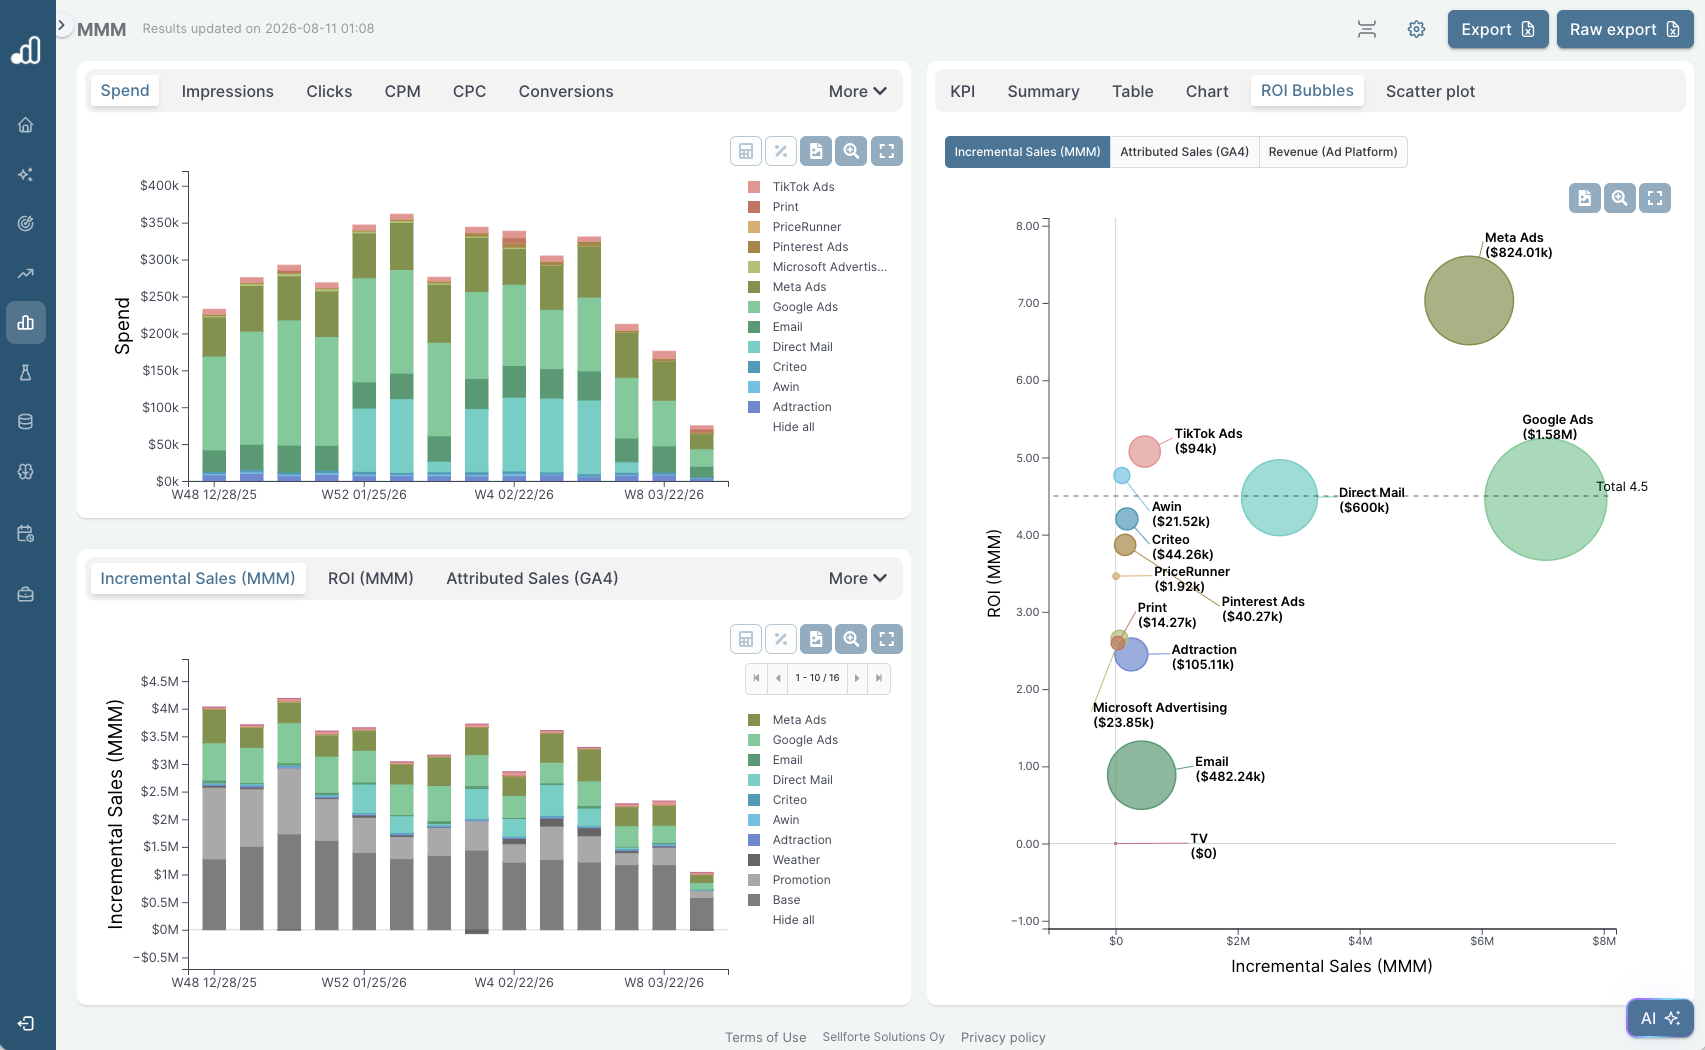Open the More dropdown in Spend panel

tap(858, 91)
